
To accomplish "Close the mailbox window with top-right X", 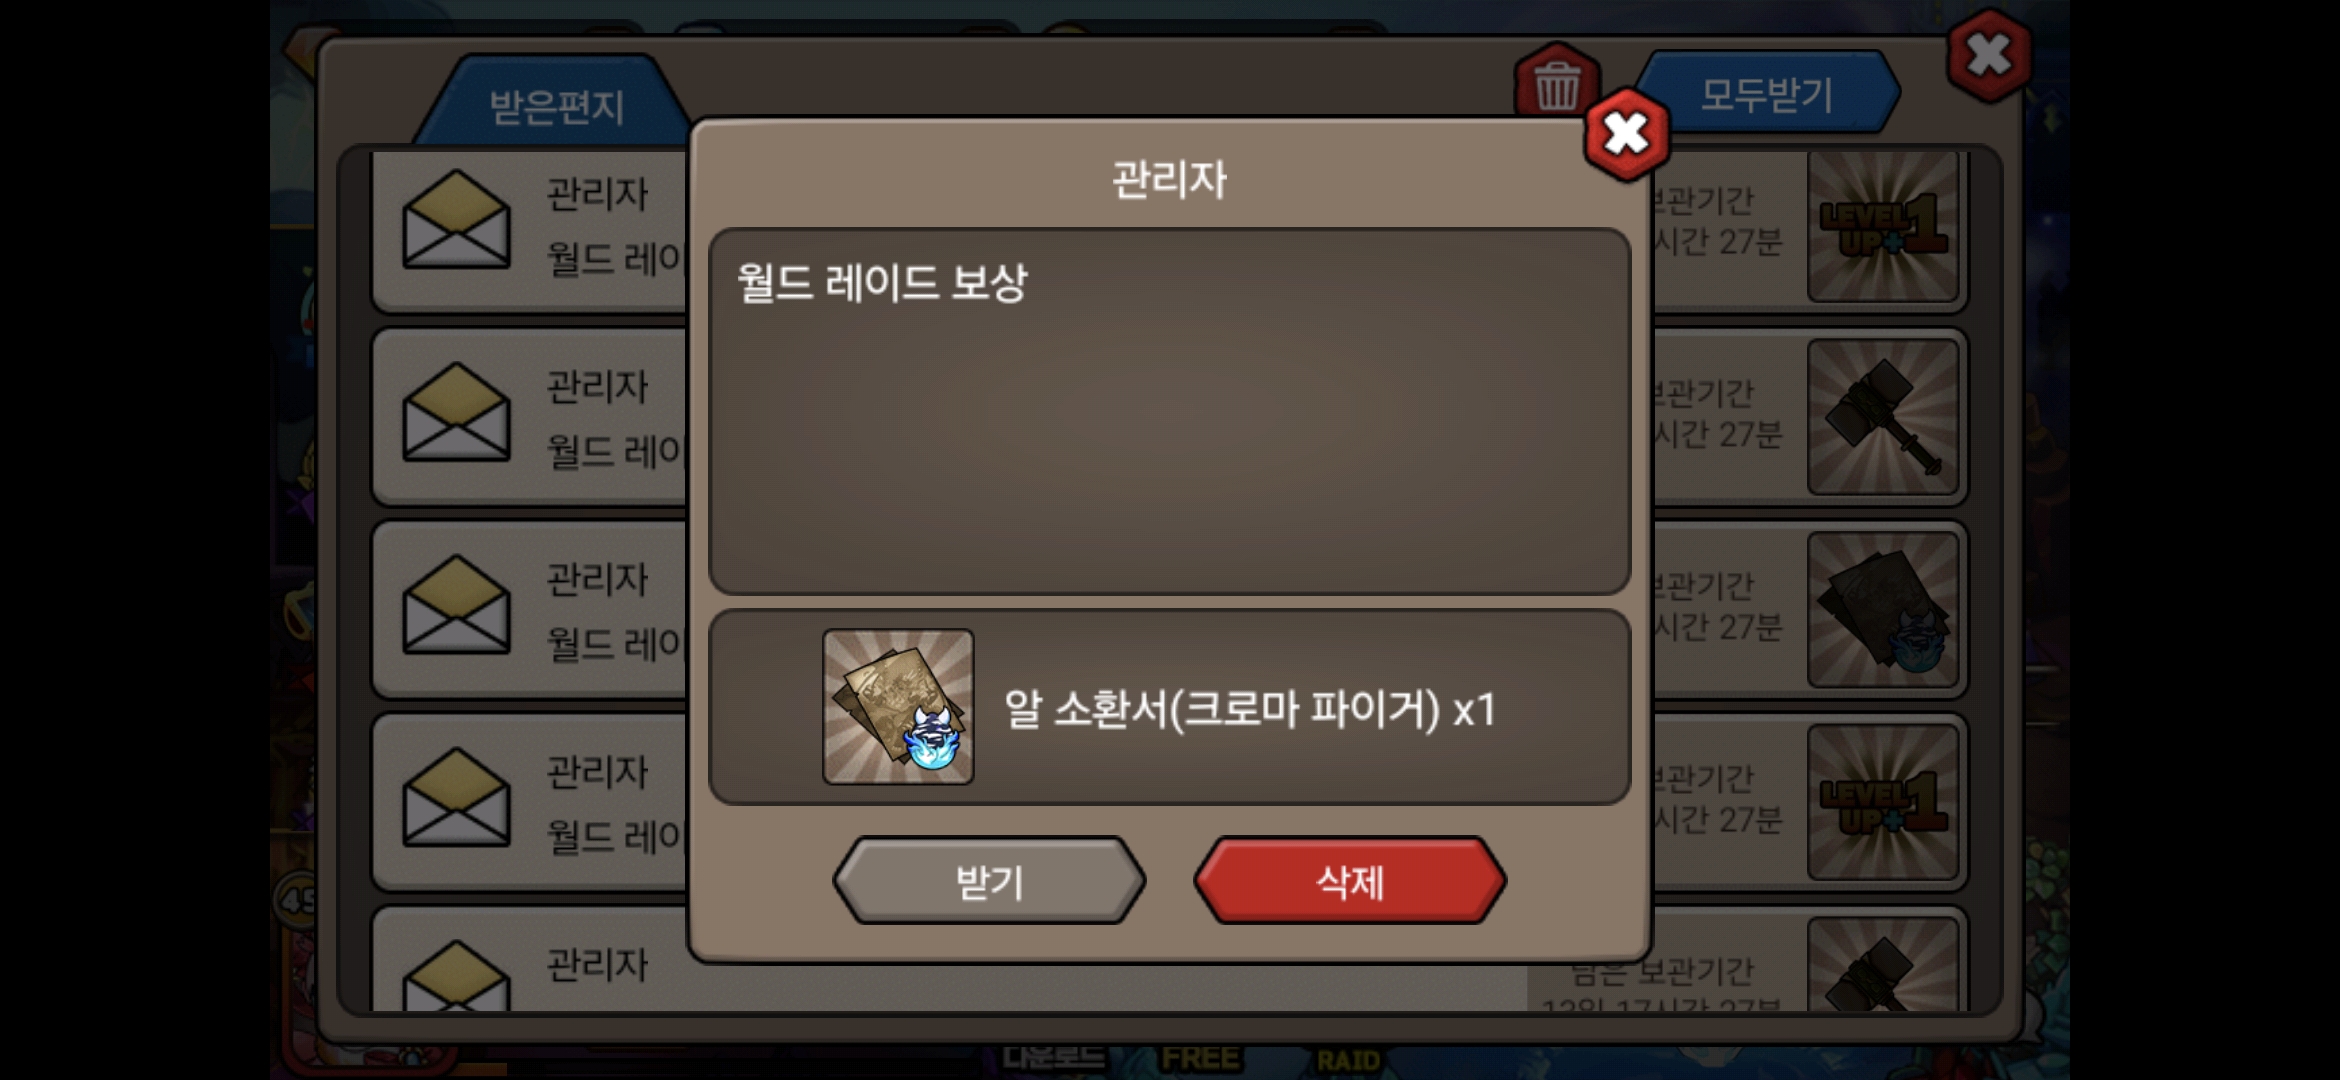I will pyautogui.click(x=1988, y=55).
